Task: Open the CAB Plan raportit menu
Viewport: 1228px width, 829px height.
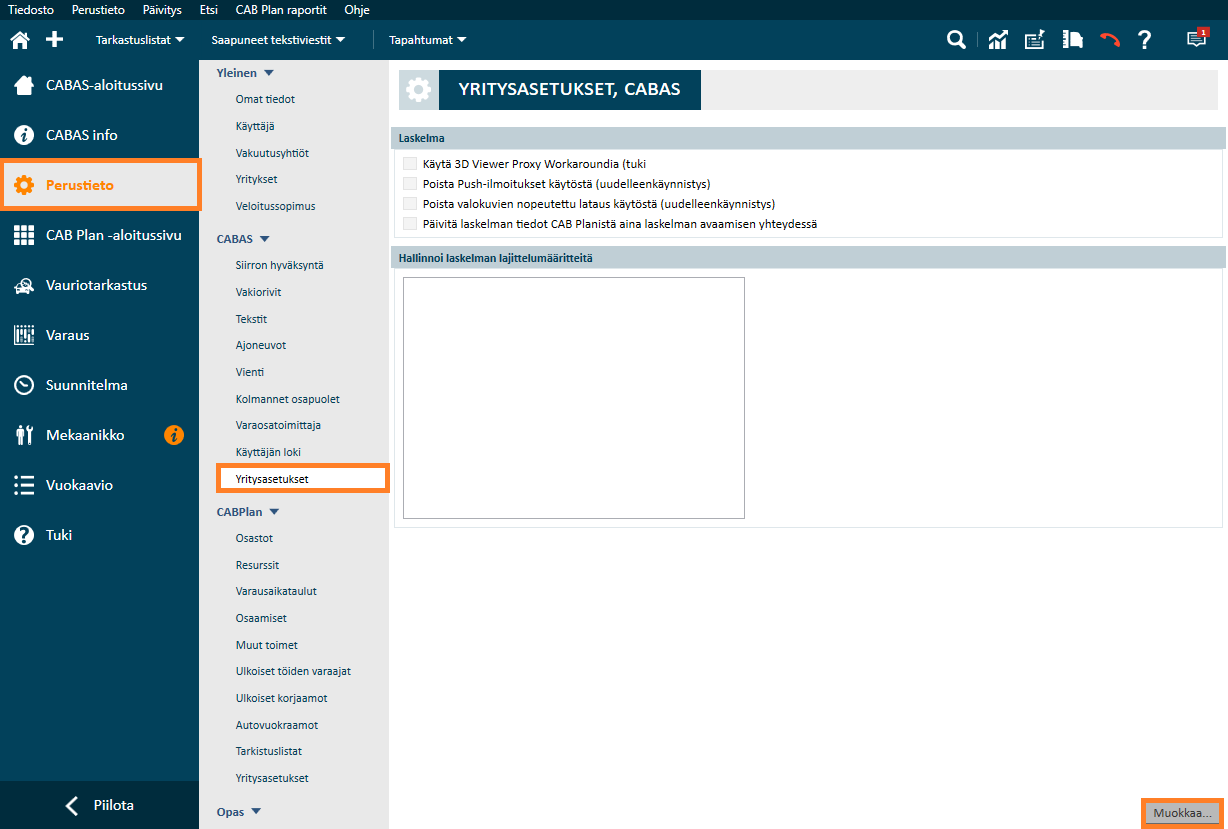Action: tap(283, 10)
